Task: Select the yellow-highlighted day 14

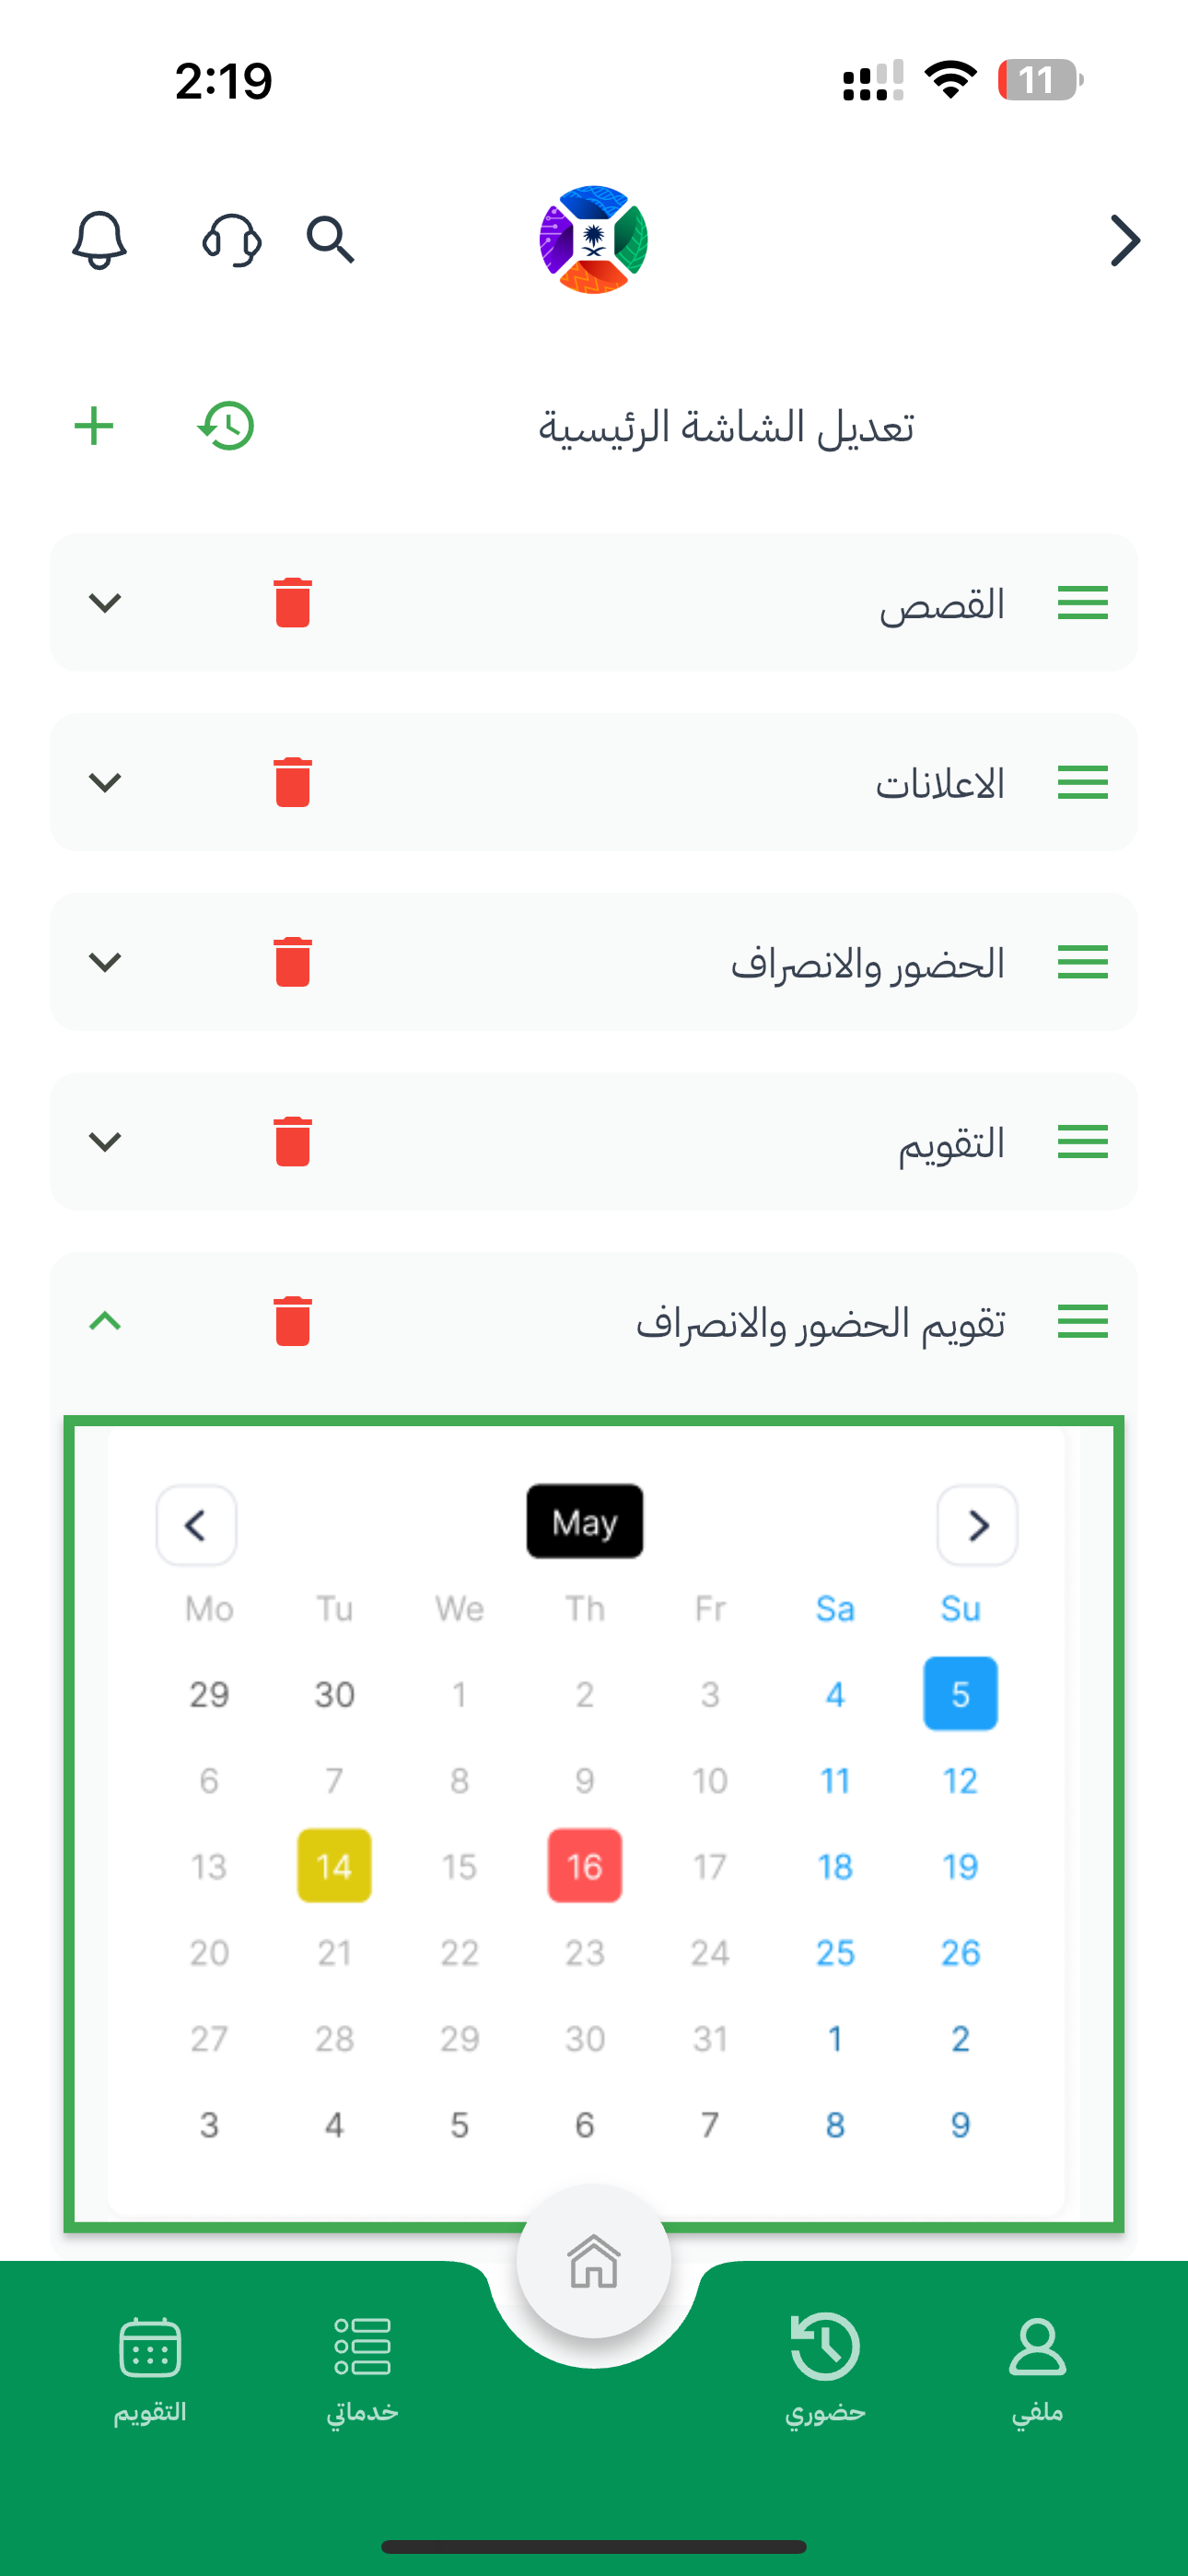Action: coord(334,1866)
